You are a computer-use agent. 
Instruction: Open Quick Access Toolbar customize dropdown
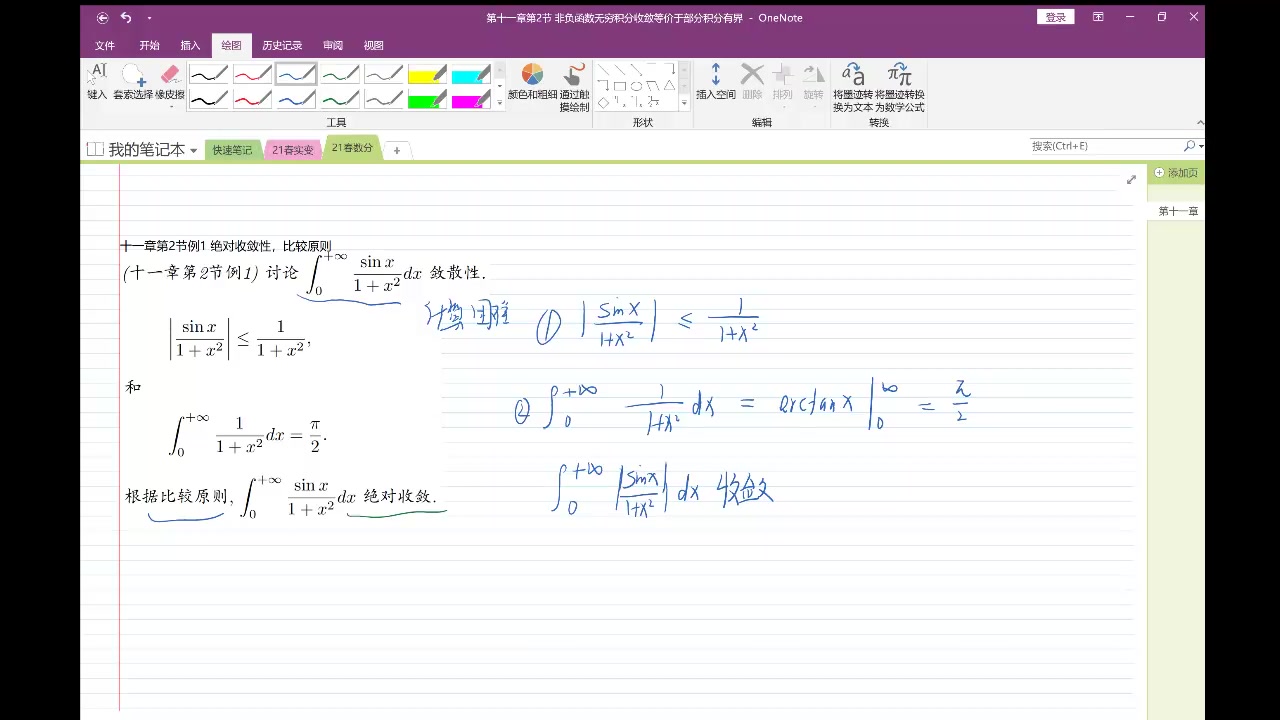coord(149,18)
